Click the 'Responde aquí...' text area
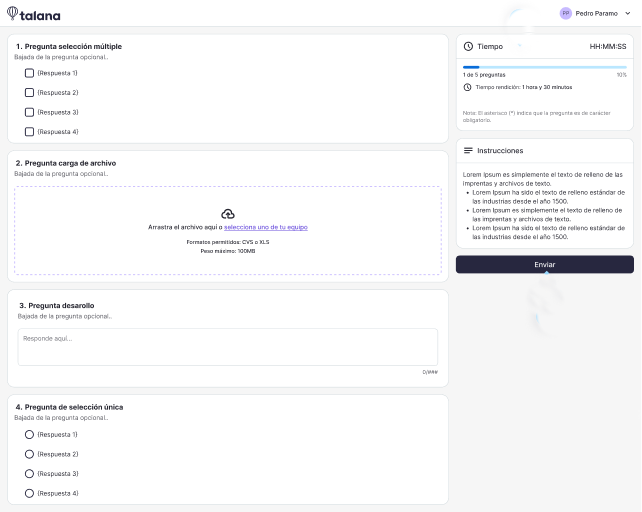The width and height of the screenshot is (642, 512). click(x=228, y=347)
